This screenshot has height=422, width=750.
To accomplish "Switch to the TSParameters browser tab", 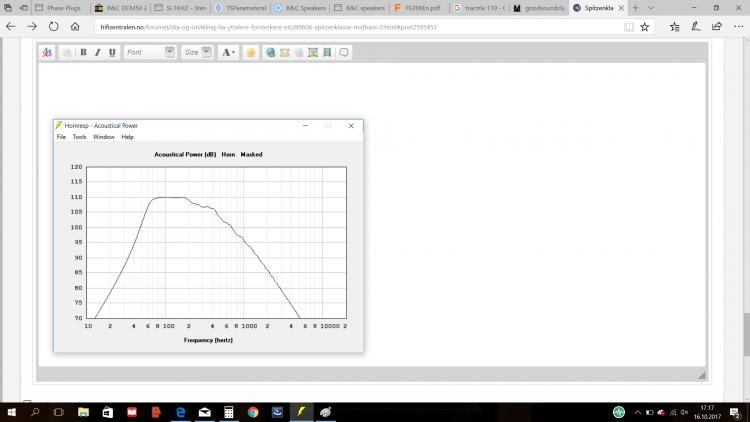I will pyautogui.click(x=241, y=8).
